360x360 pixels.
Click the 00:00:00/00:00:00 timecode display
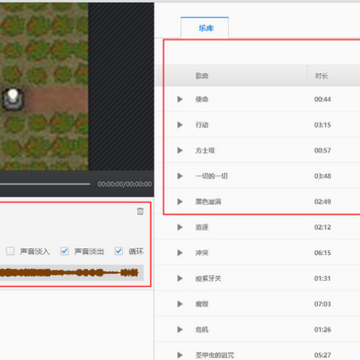[124, 184]
